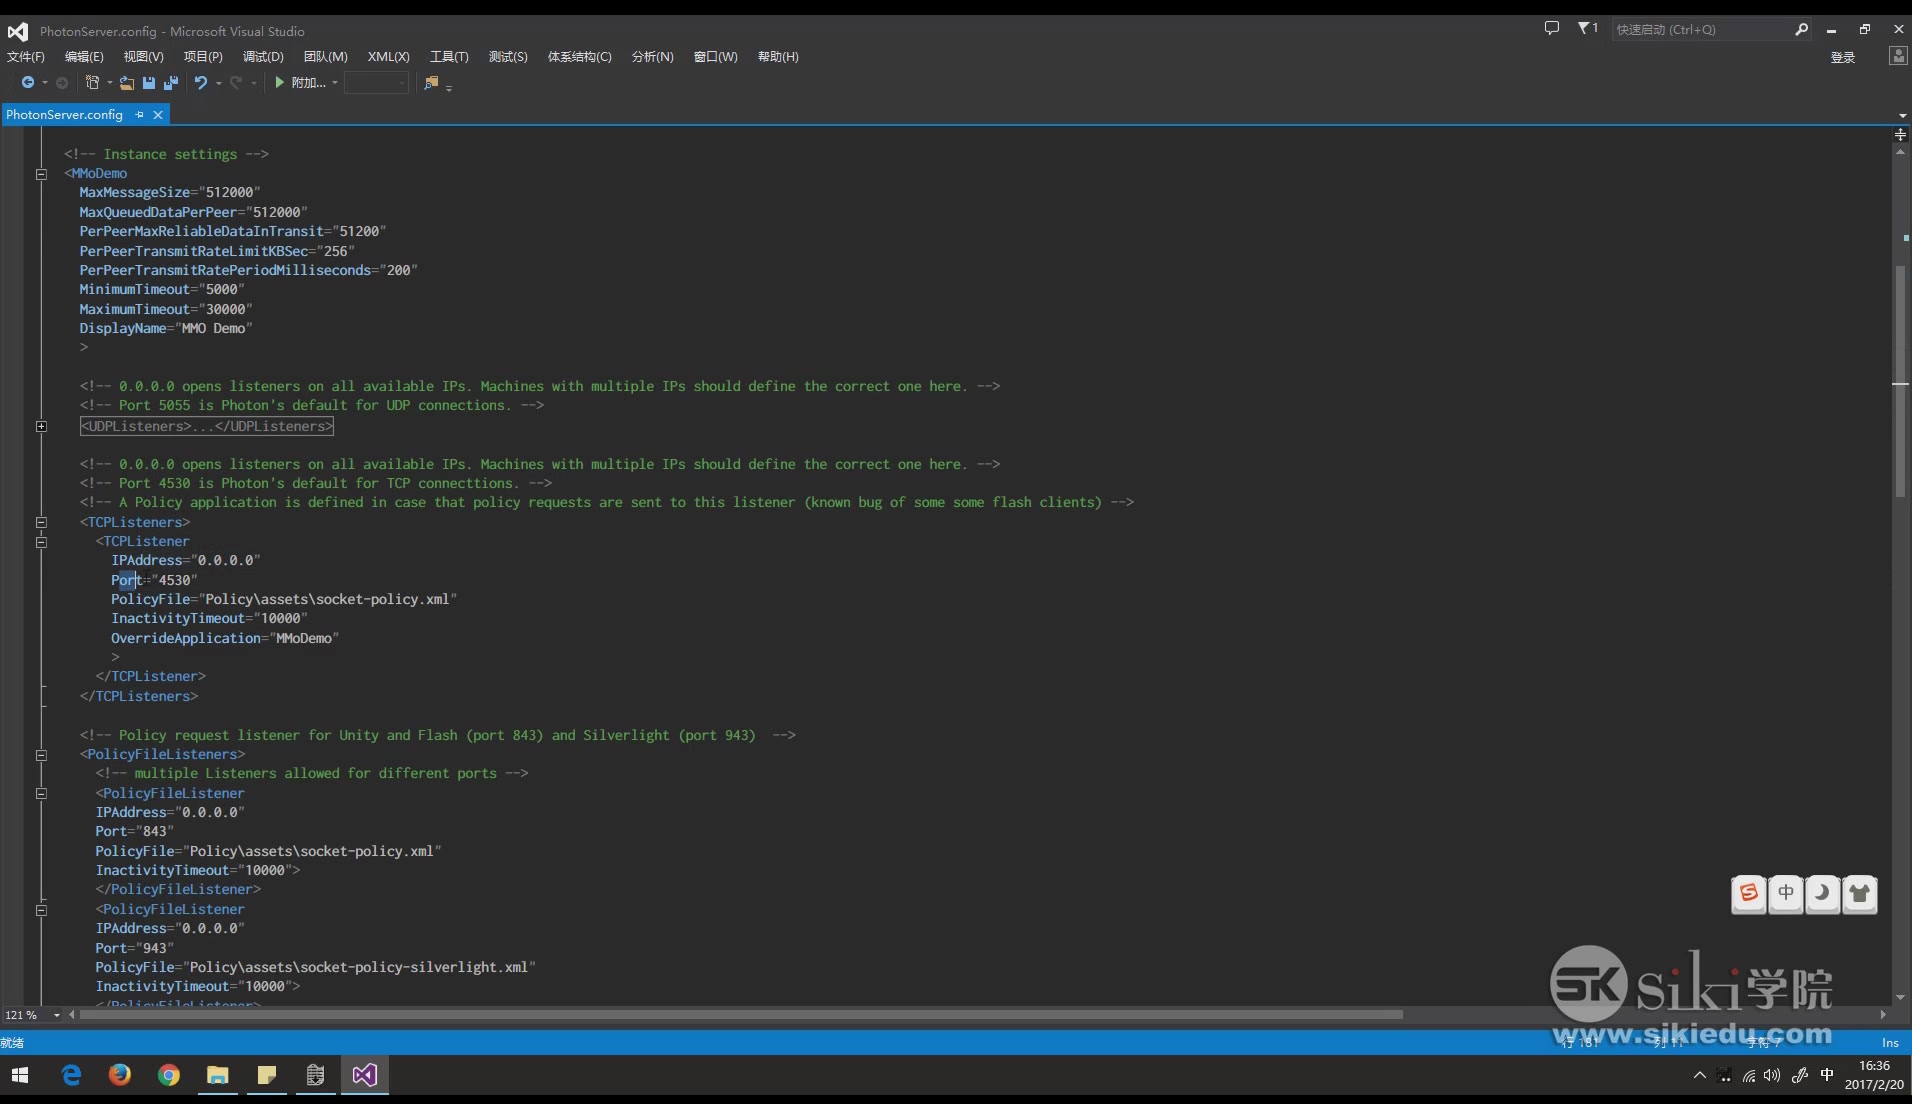This screenshot has height=1104, width=1912.
Task: Click the Visual Studio taskbar icon
Action: 365,1075
